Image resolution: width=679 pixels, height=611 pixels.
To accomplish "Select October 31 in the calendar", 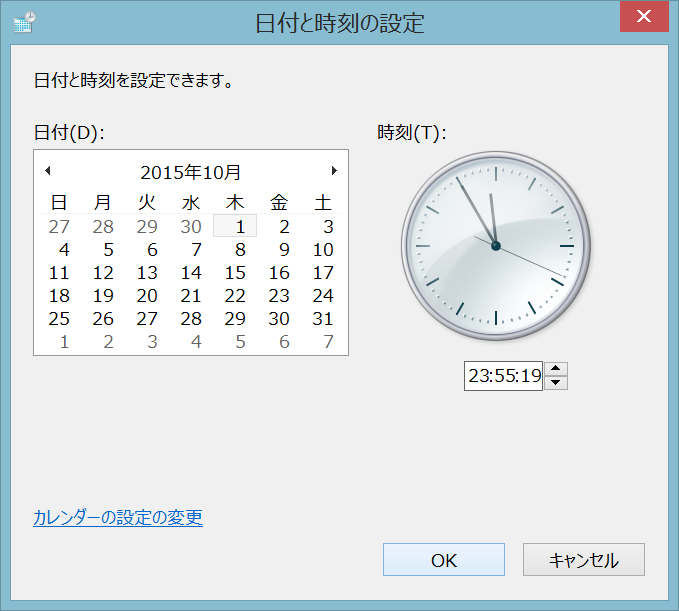I will pos(322,319).
